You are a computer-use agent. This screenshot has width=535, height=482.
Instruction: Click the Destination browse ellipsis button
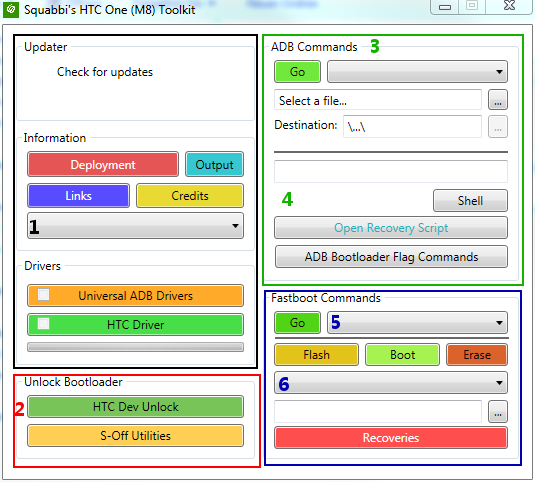[x=498, y=127]
